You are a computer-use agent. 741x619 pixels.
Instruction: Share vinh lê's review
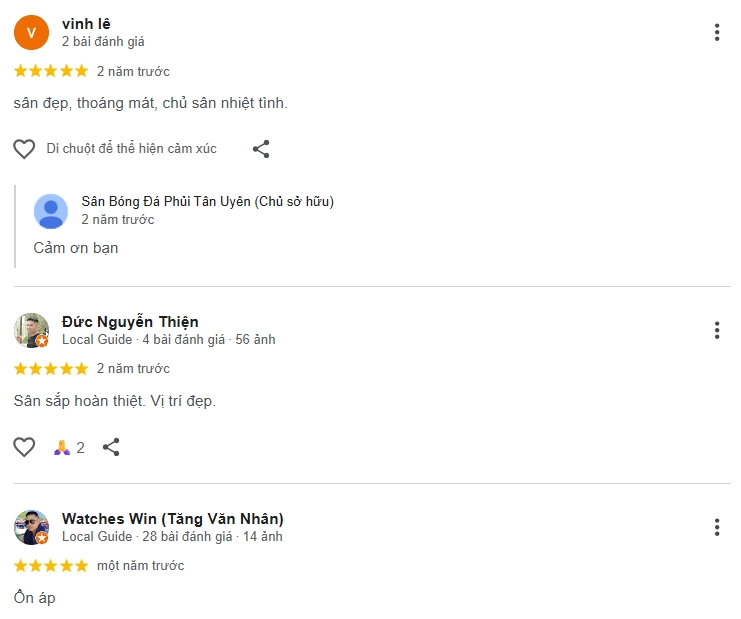click(x=261, y=149)
